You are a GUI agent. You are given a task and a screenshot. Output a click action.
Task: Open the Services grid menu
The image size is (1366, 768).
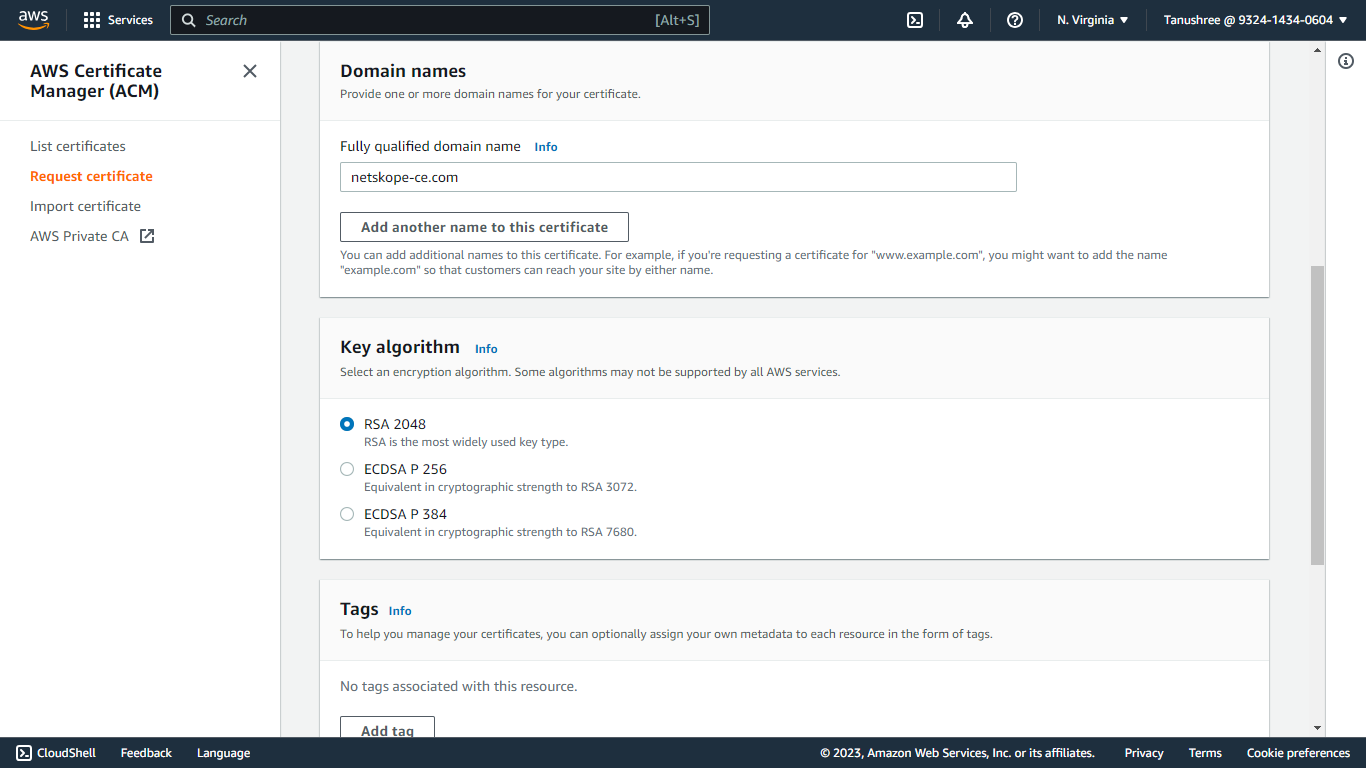tap(118, 20)
